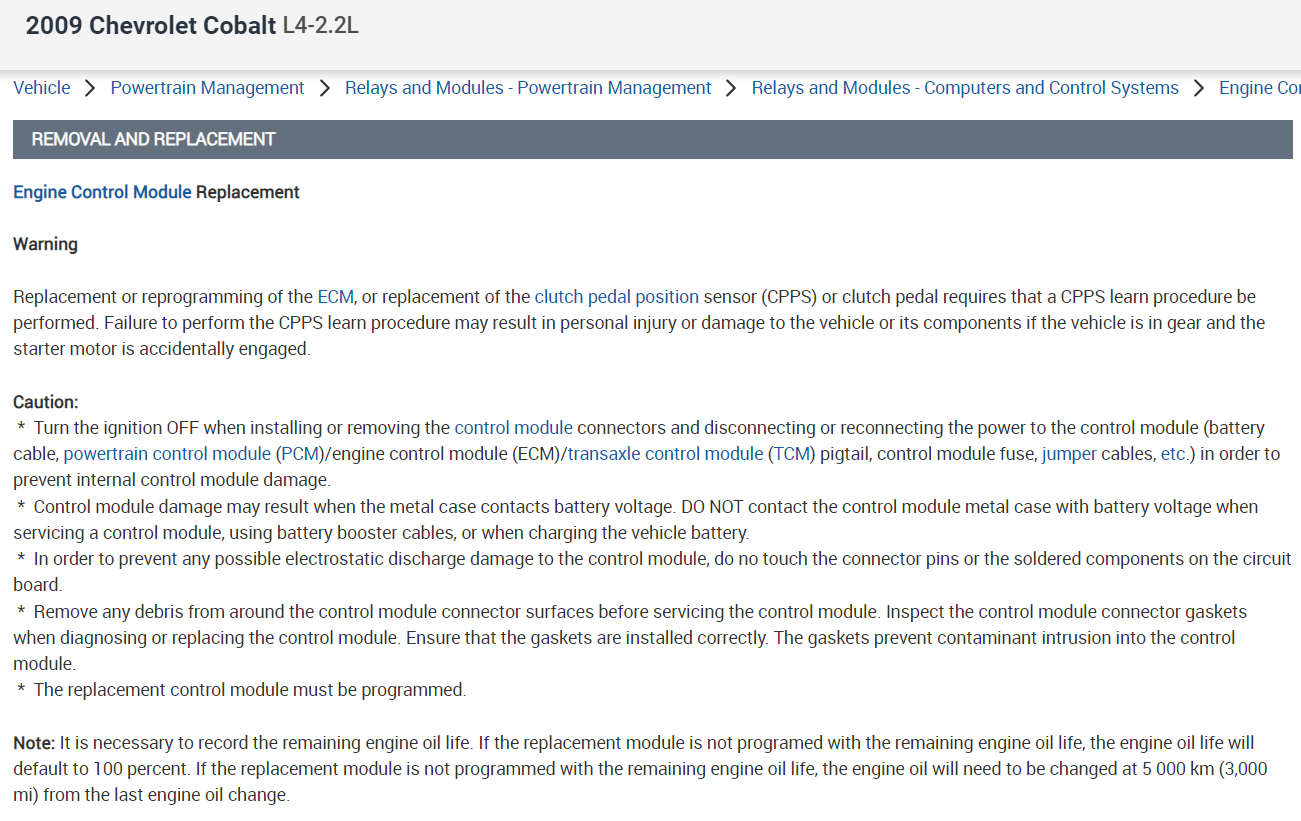Click the 'Warning' heading
Image resolution: width=1301 pixels, height=821 pixels.
pos(45,244)
